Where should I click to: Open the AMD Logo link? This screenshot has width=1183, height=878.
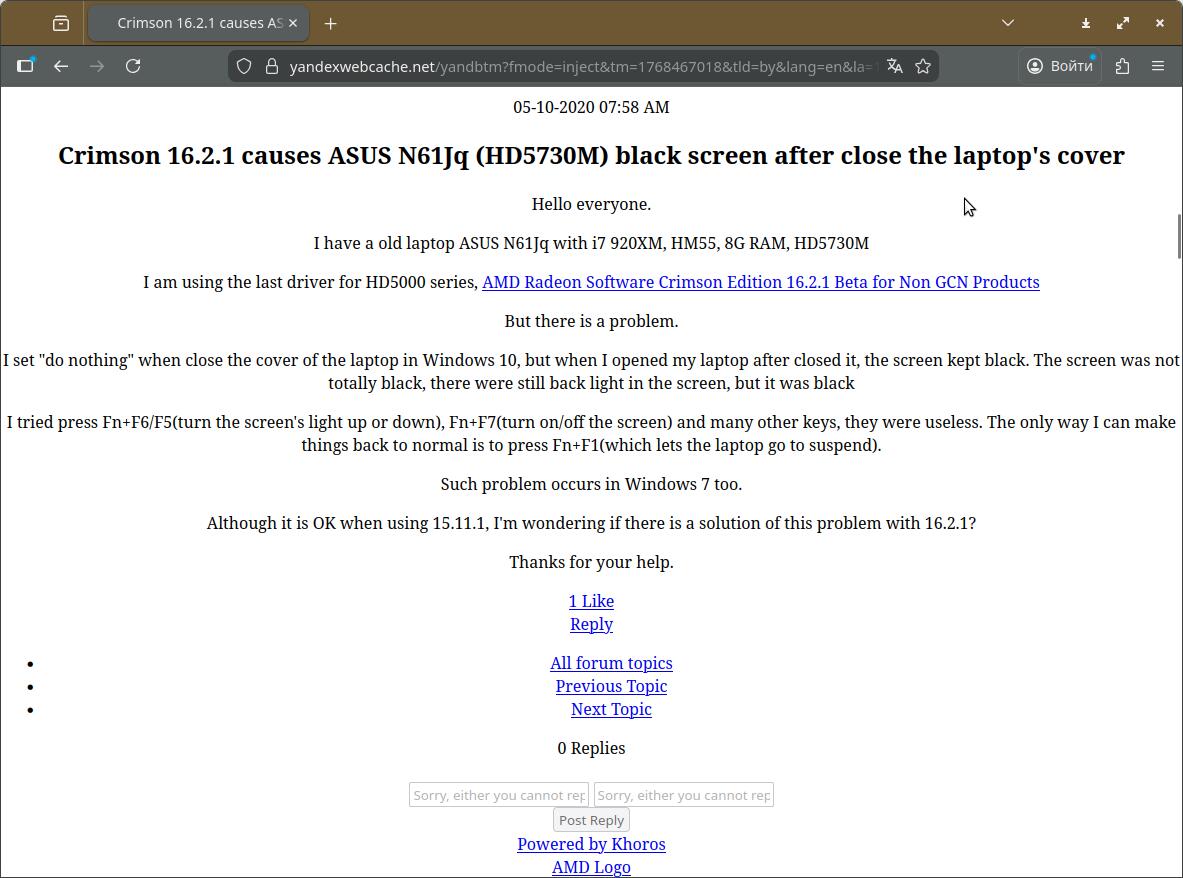pyautogui.click(x=592, y=867)
